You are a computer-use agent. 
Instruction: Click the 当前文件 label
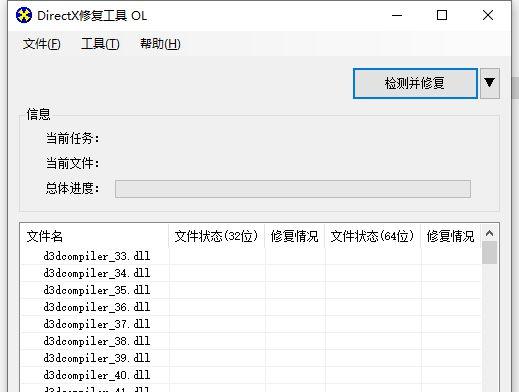click(73, 163)
